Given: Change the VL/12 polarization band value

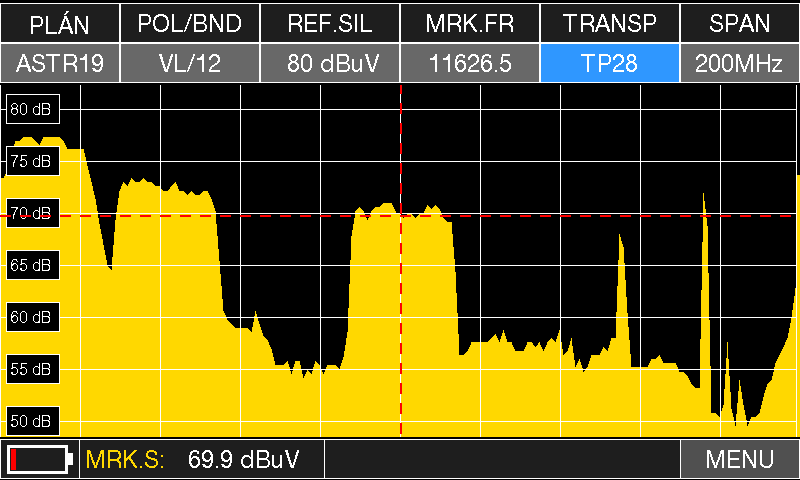Looking at the screenshot, I should pos(190,63).
